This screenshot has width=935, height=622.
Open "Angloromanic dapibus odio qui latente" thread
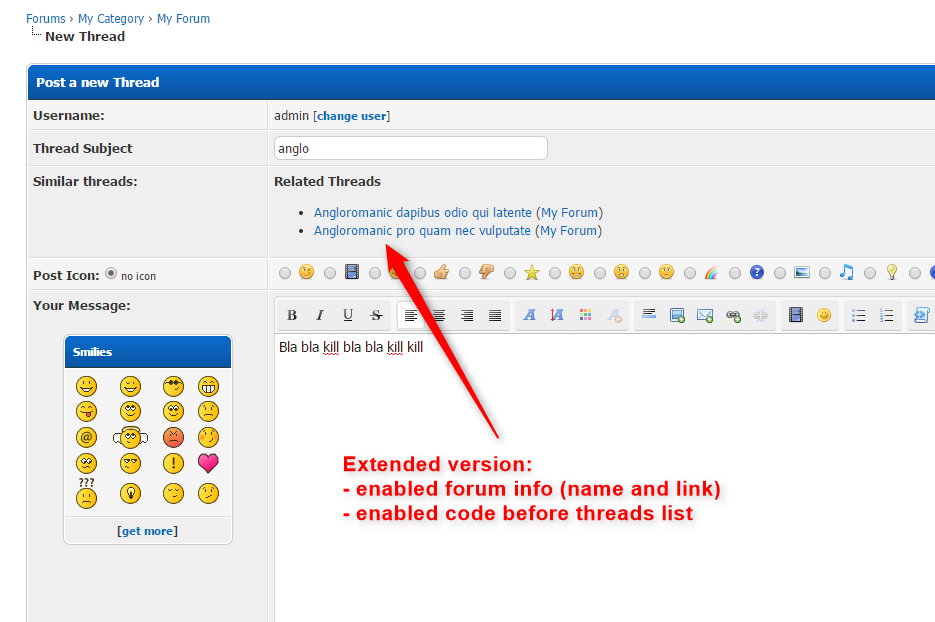[x=423, y=212]
